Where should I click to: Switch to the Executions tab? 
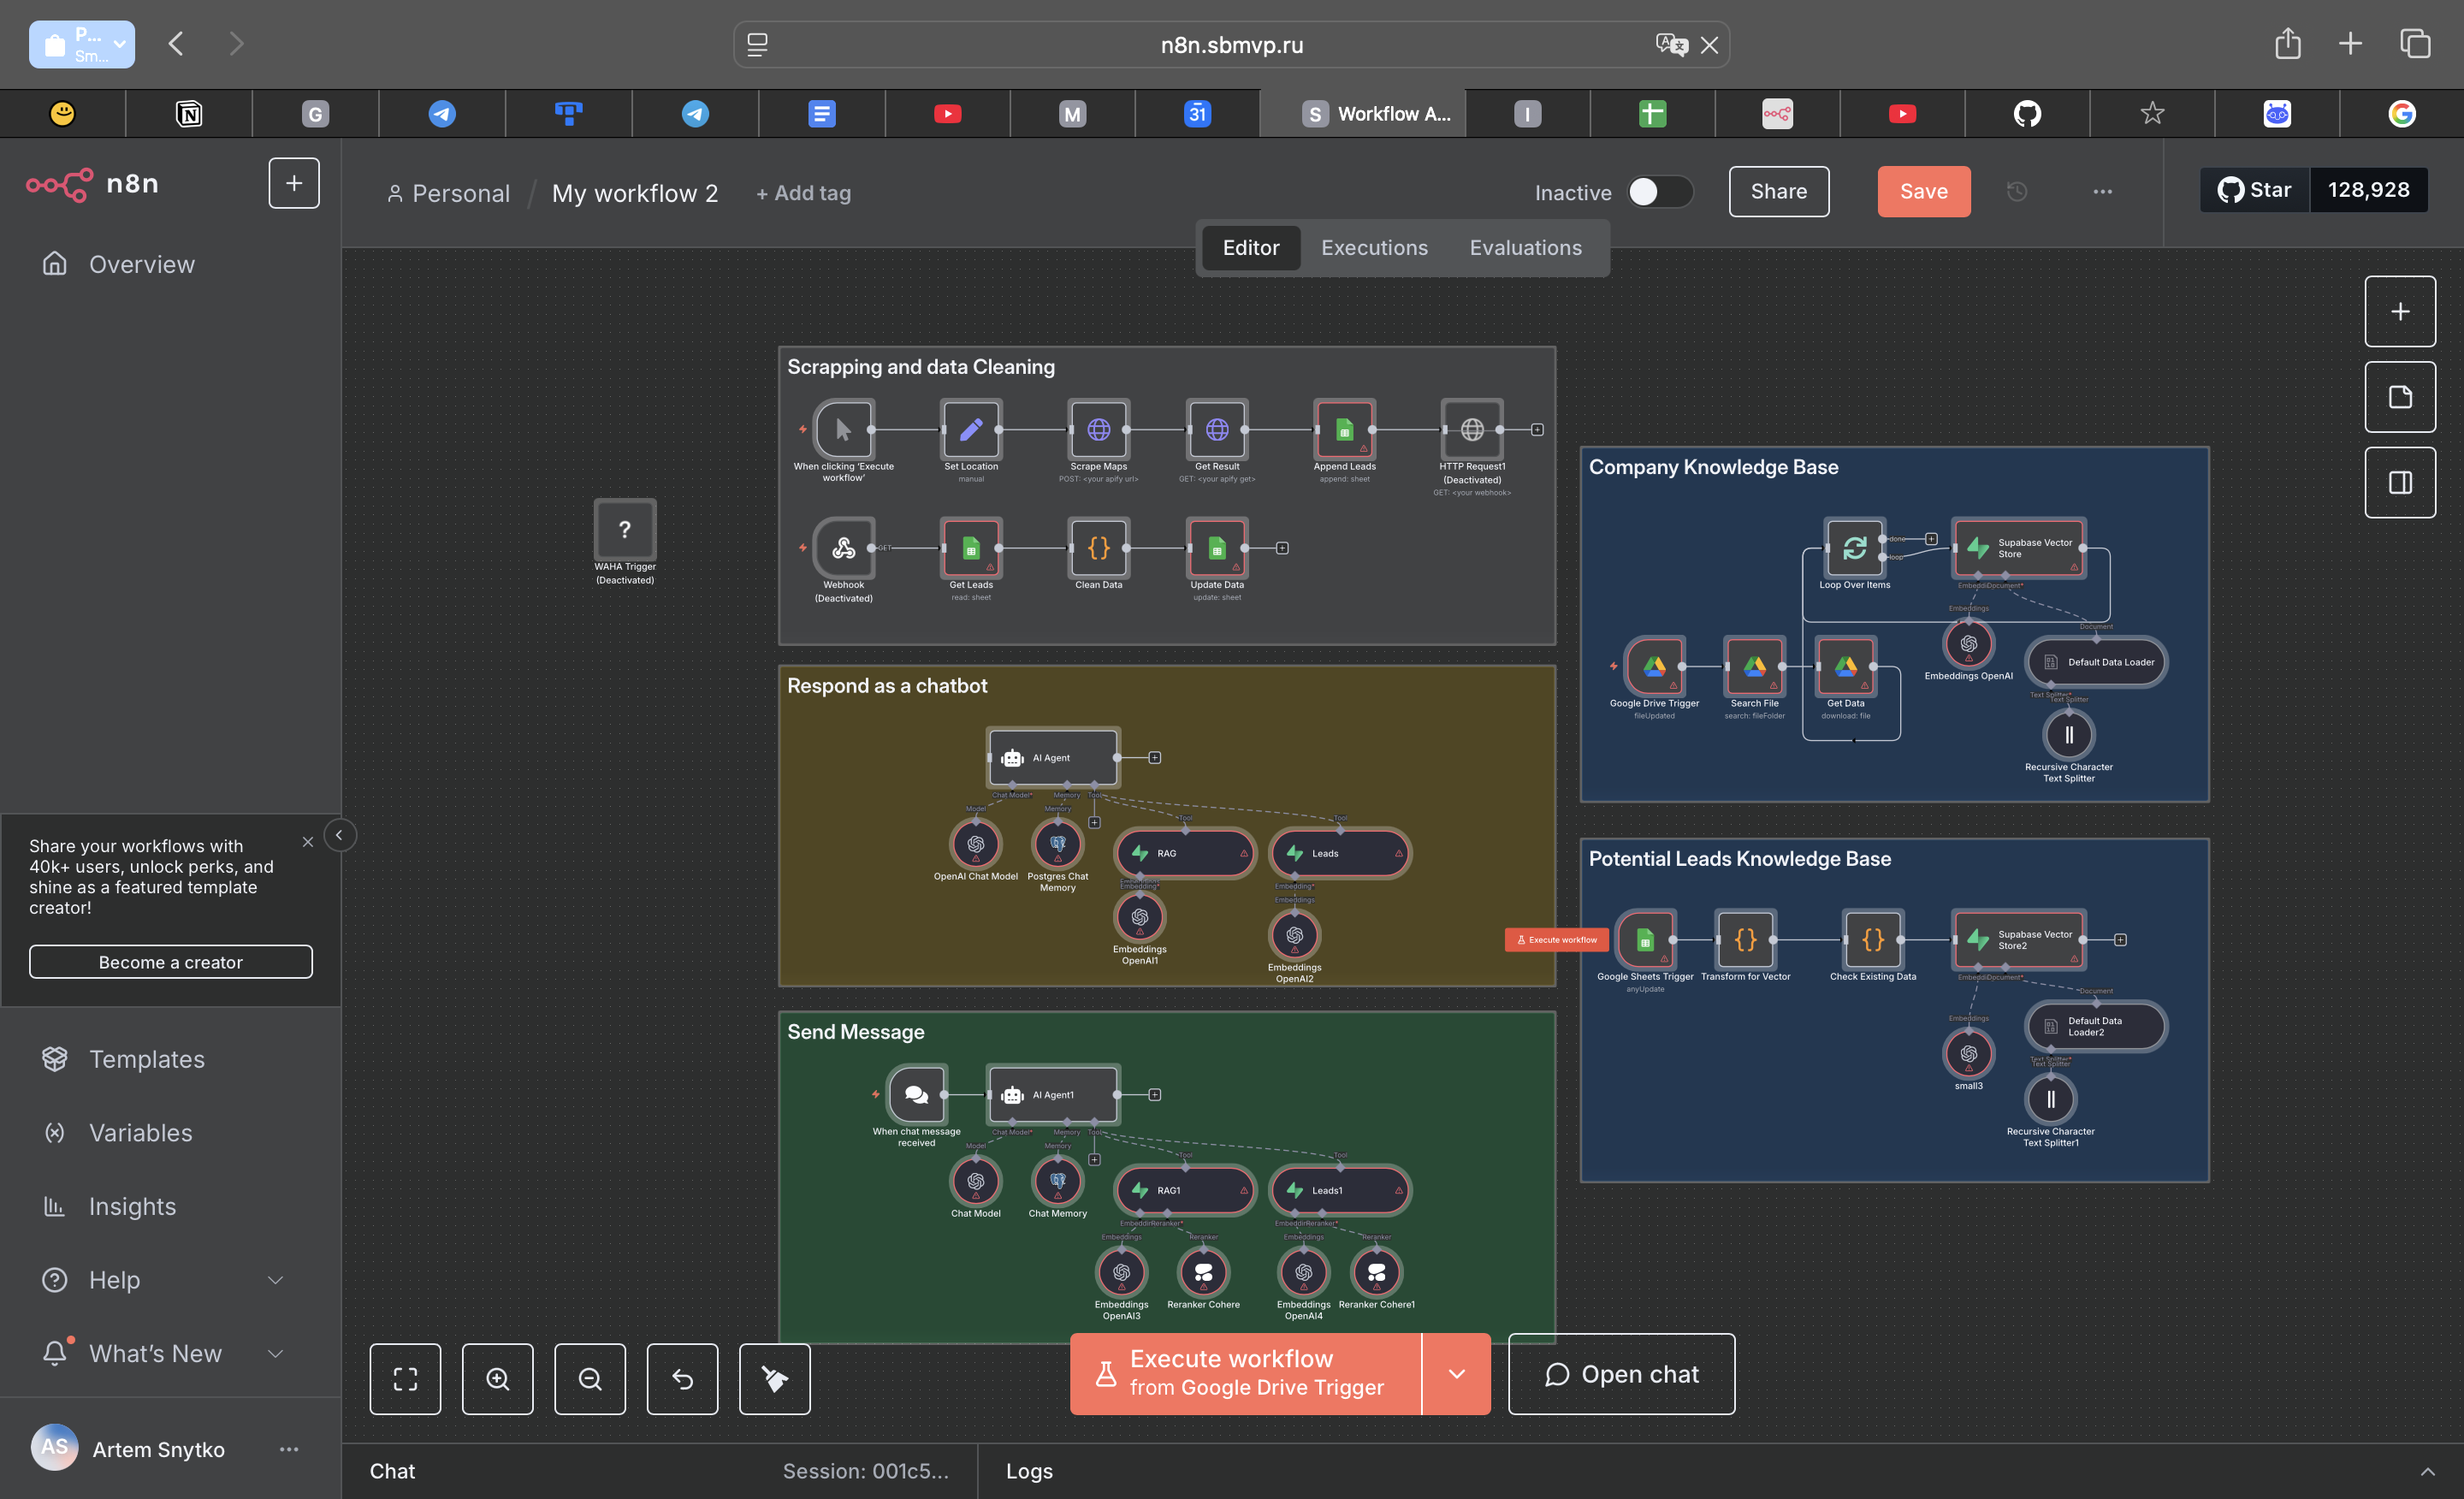coord(1374,247)
